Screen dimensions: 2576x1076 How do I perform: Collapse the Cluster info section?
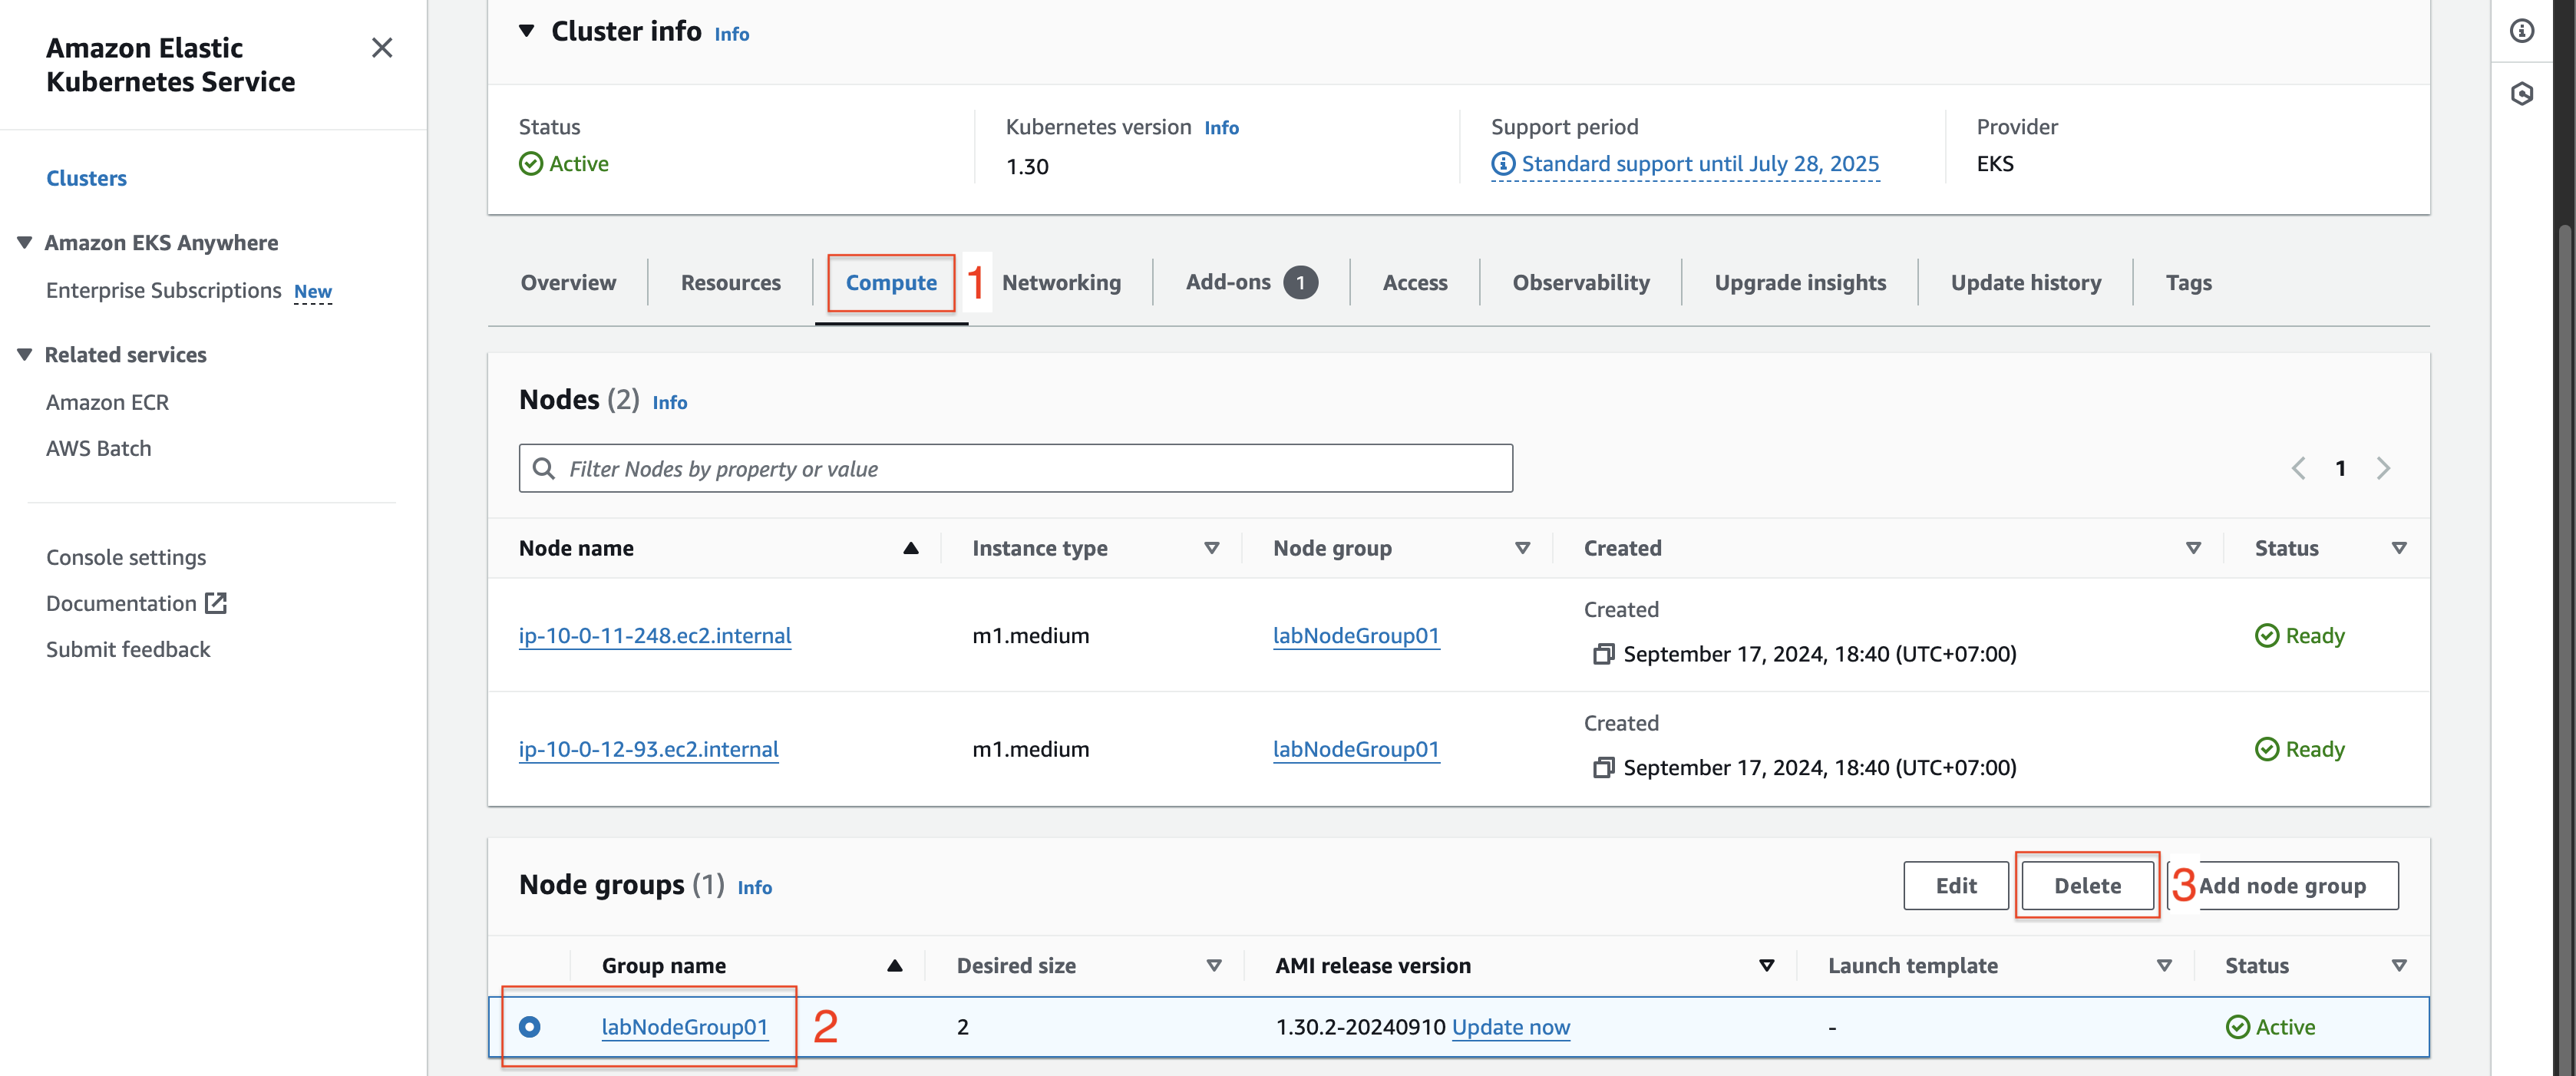pyautogui.click(x=527, y=31)
